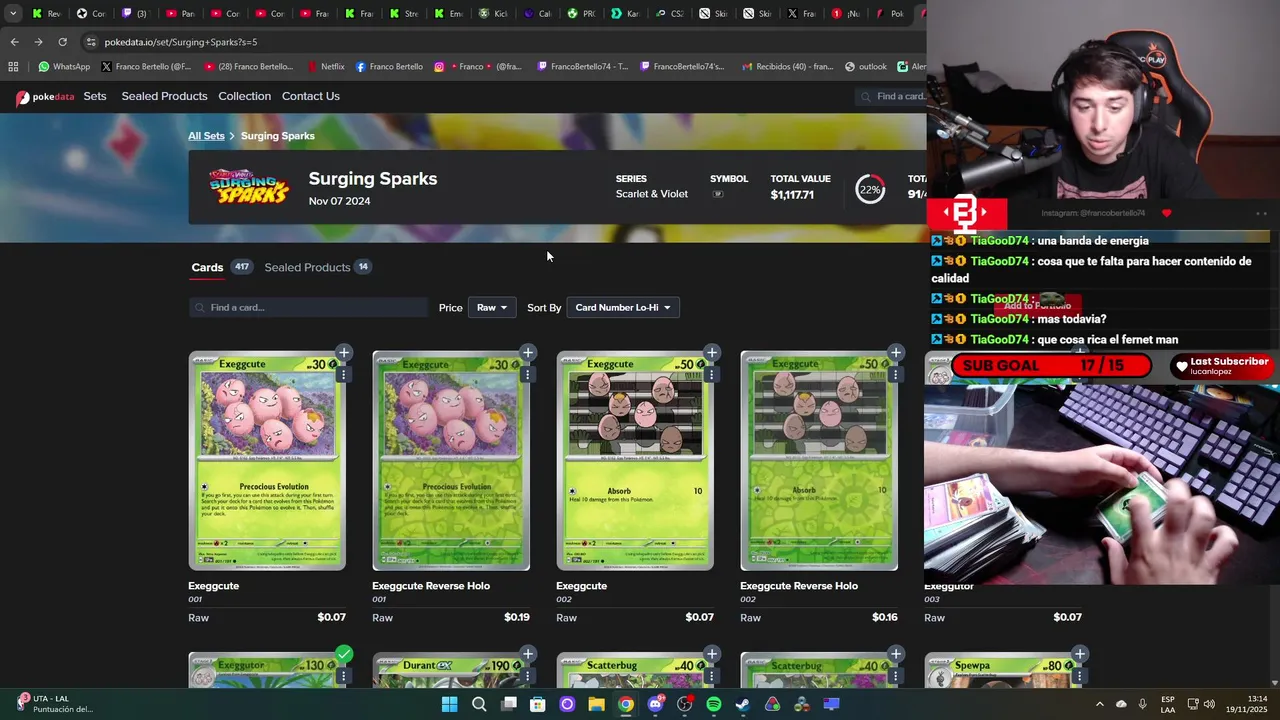Open the Price Raw dropdown

pos(491,307)
